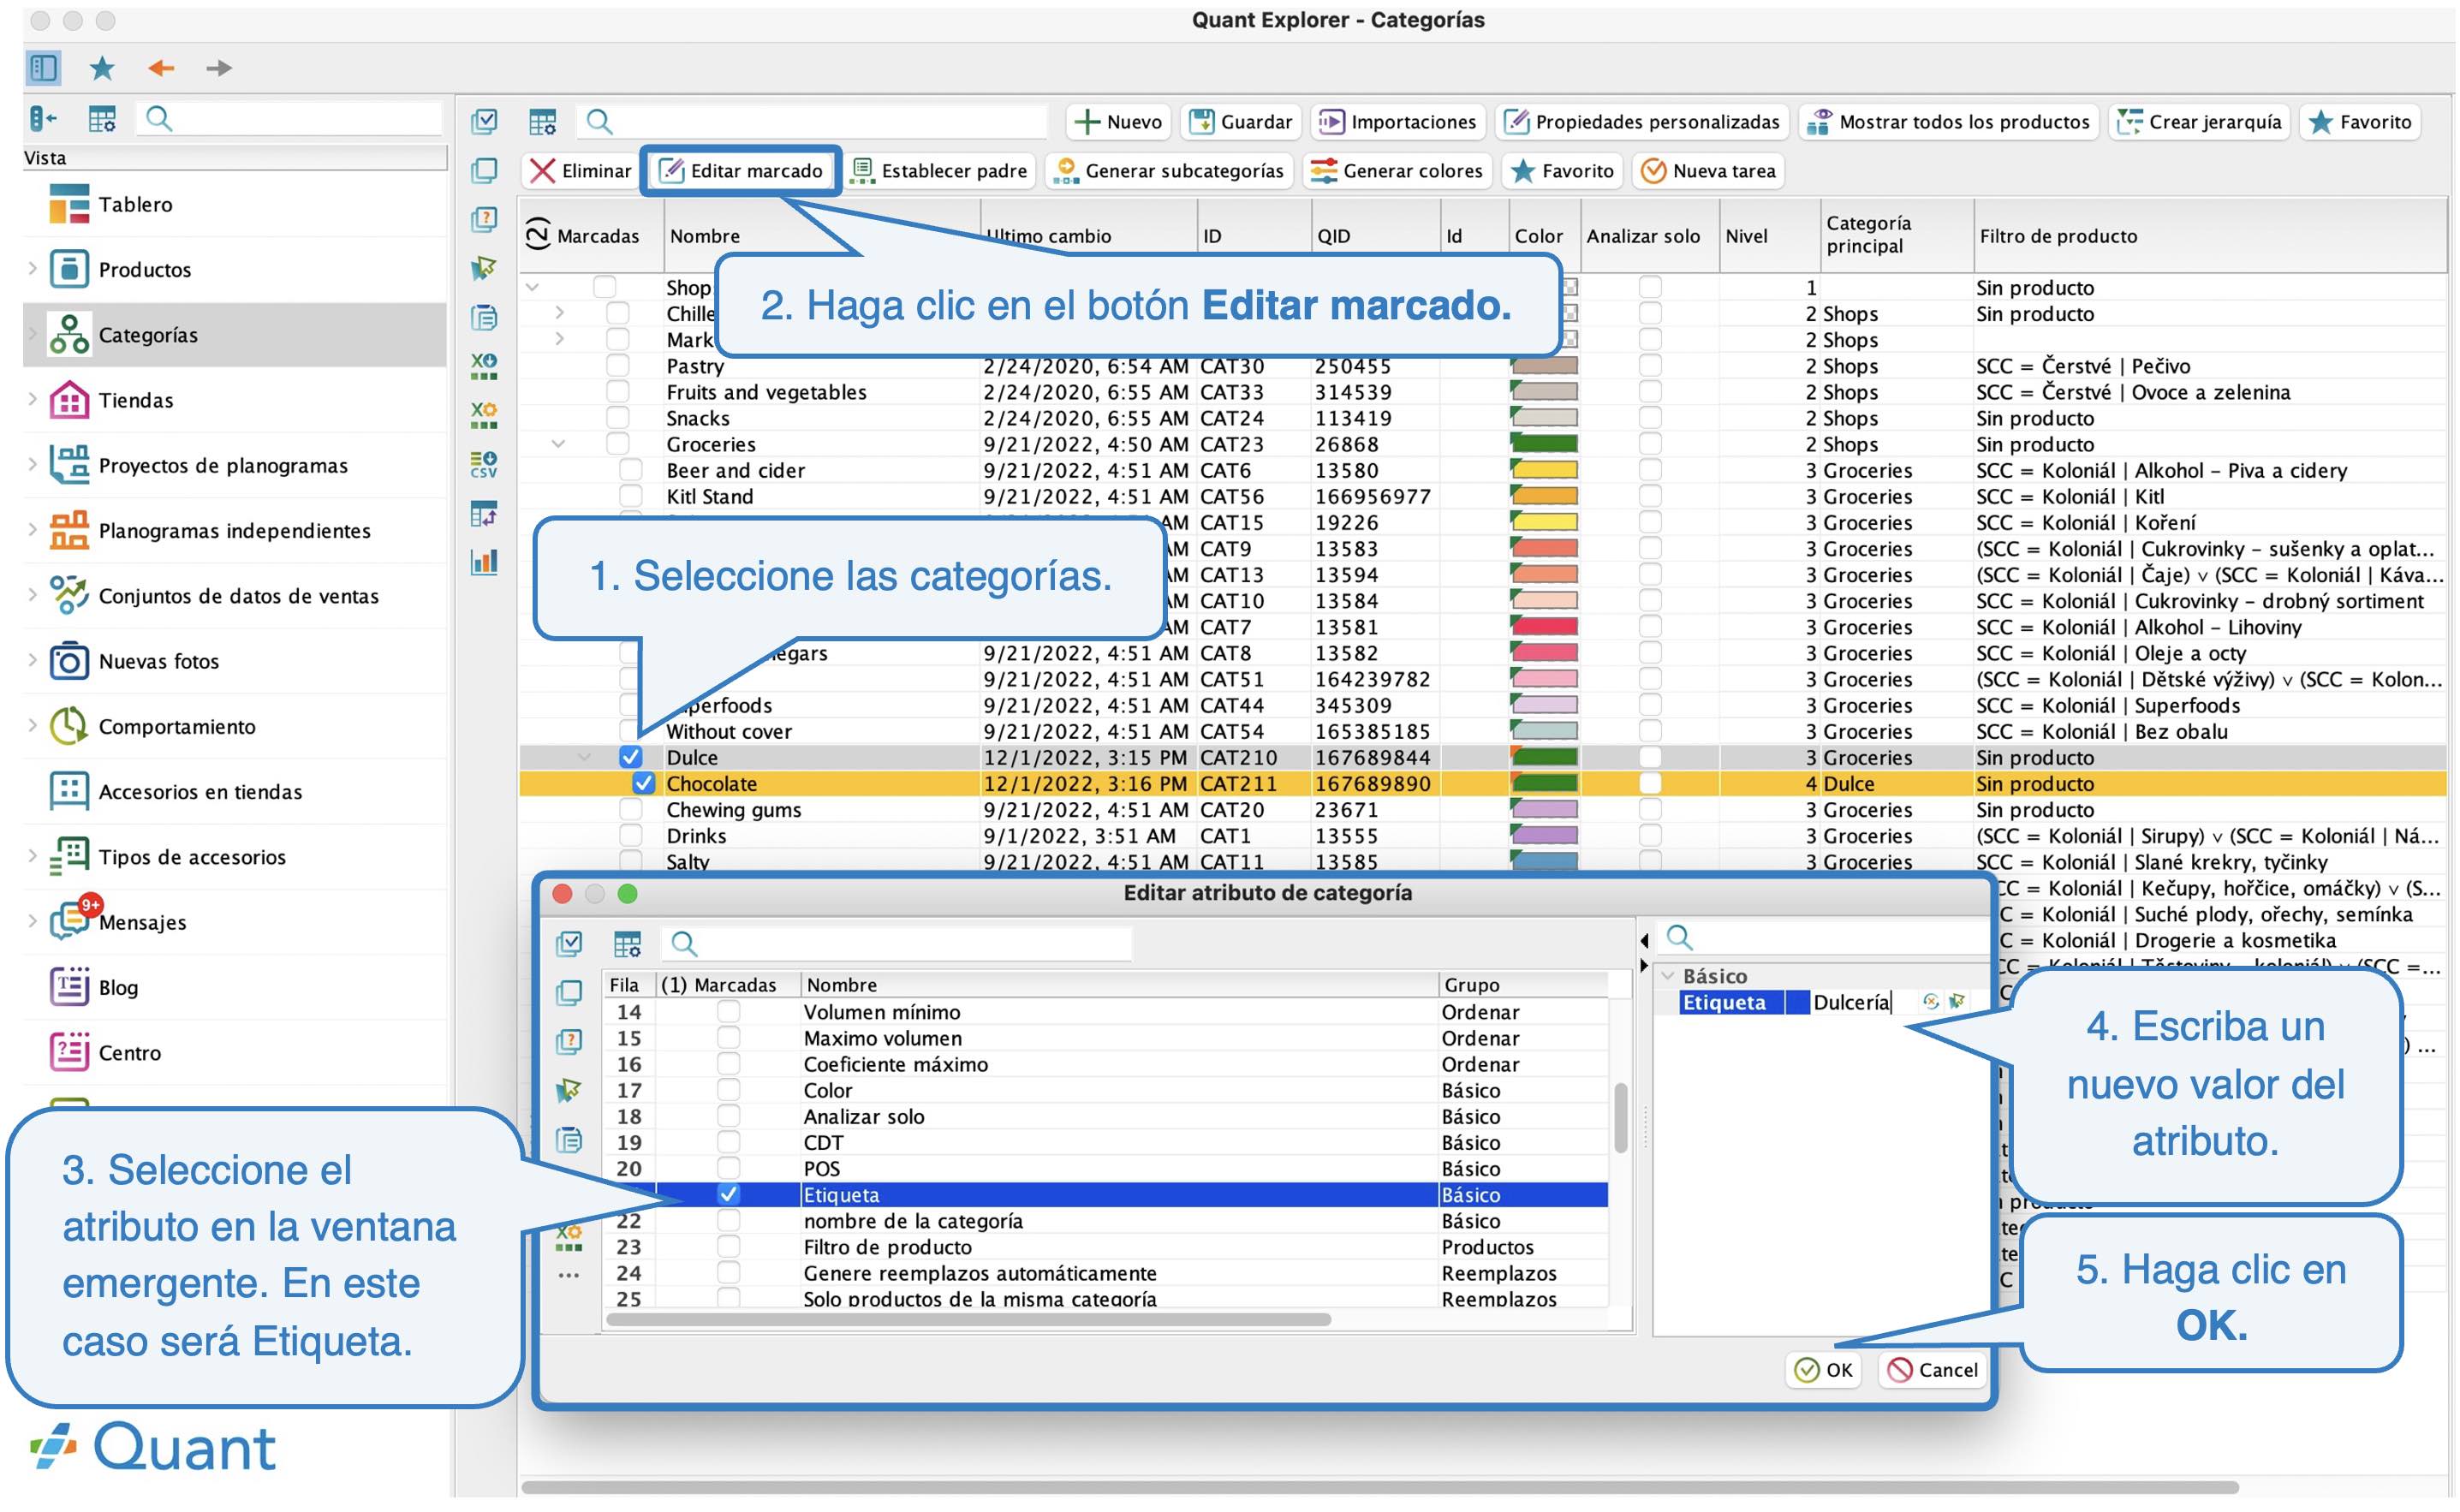Click the Comportamiento icon
Screen dimensions: 2460x1512
pyautogui.click(x=69, y=726)
